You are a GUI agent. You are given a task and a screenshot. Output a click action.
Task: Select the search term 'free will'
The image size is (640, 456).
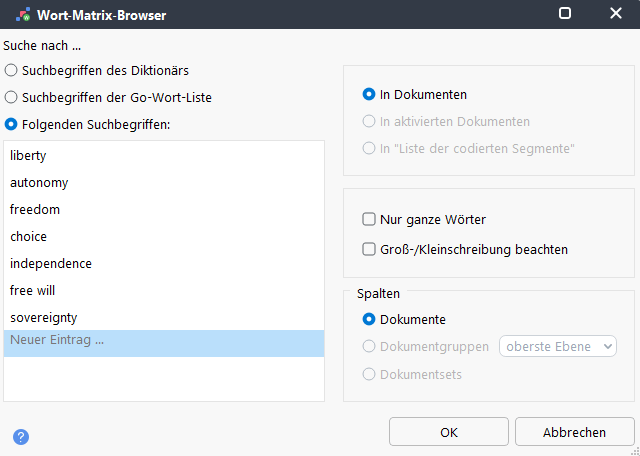tap(164, 290)
